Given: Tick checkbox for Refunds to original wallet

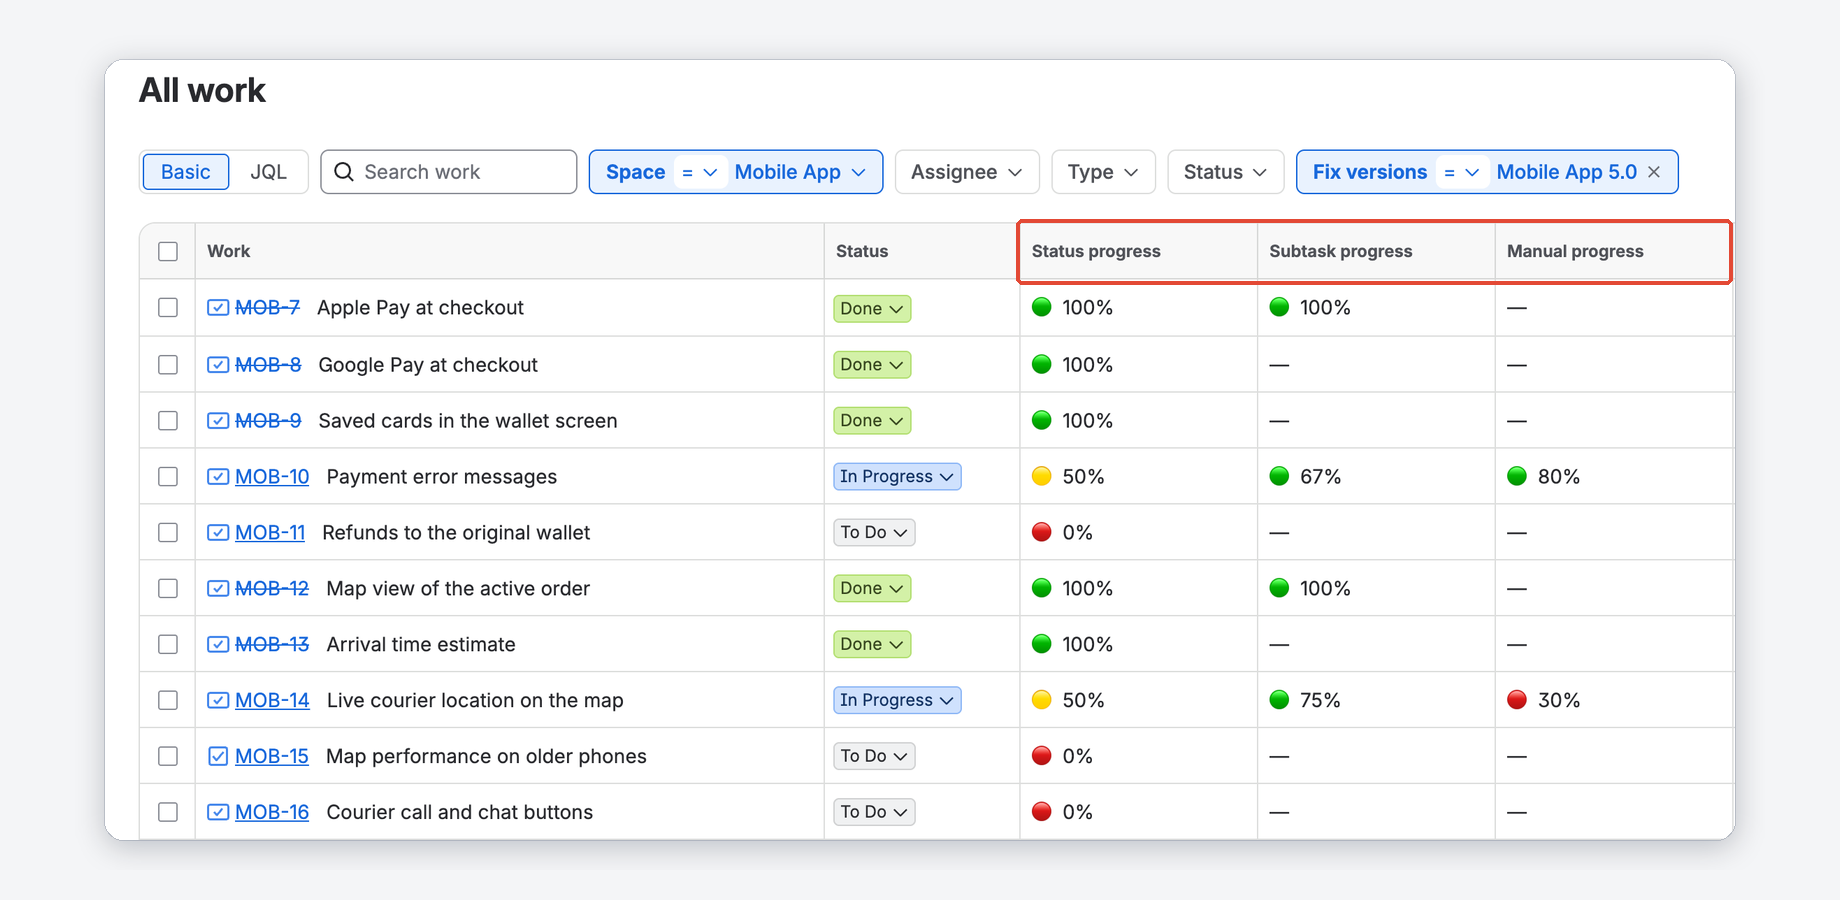Looking at the screenshot, I should [168, 532].
